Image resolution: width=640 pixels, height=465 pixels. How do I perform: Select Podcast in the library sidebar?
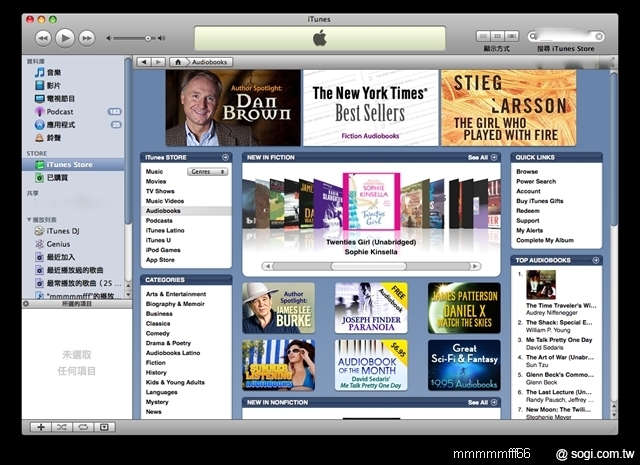[59, 111]
